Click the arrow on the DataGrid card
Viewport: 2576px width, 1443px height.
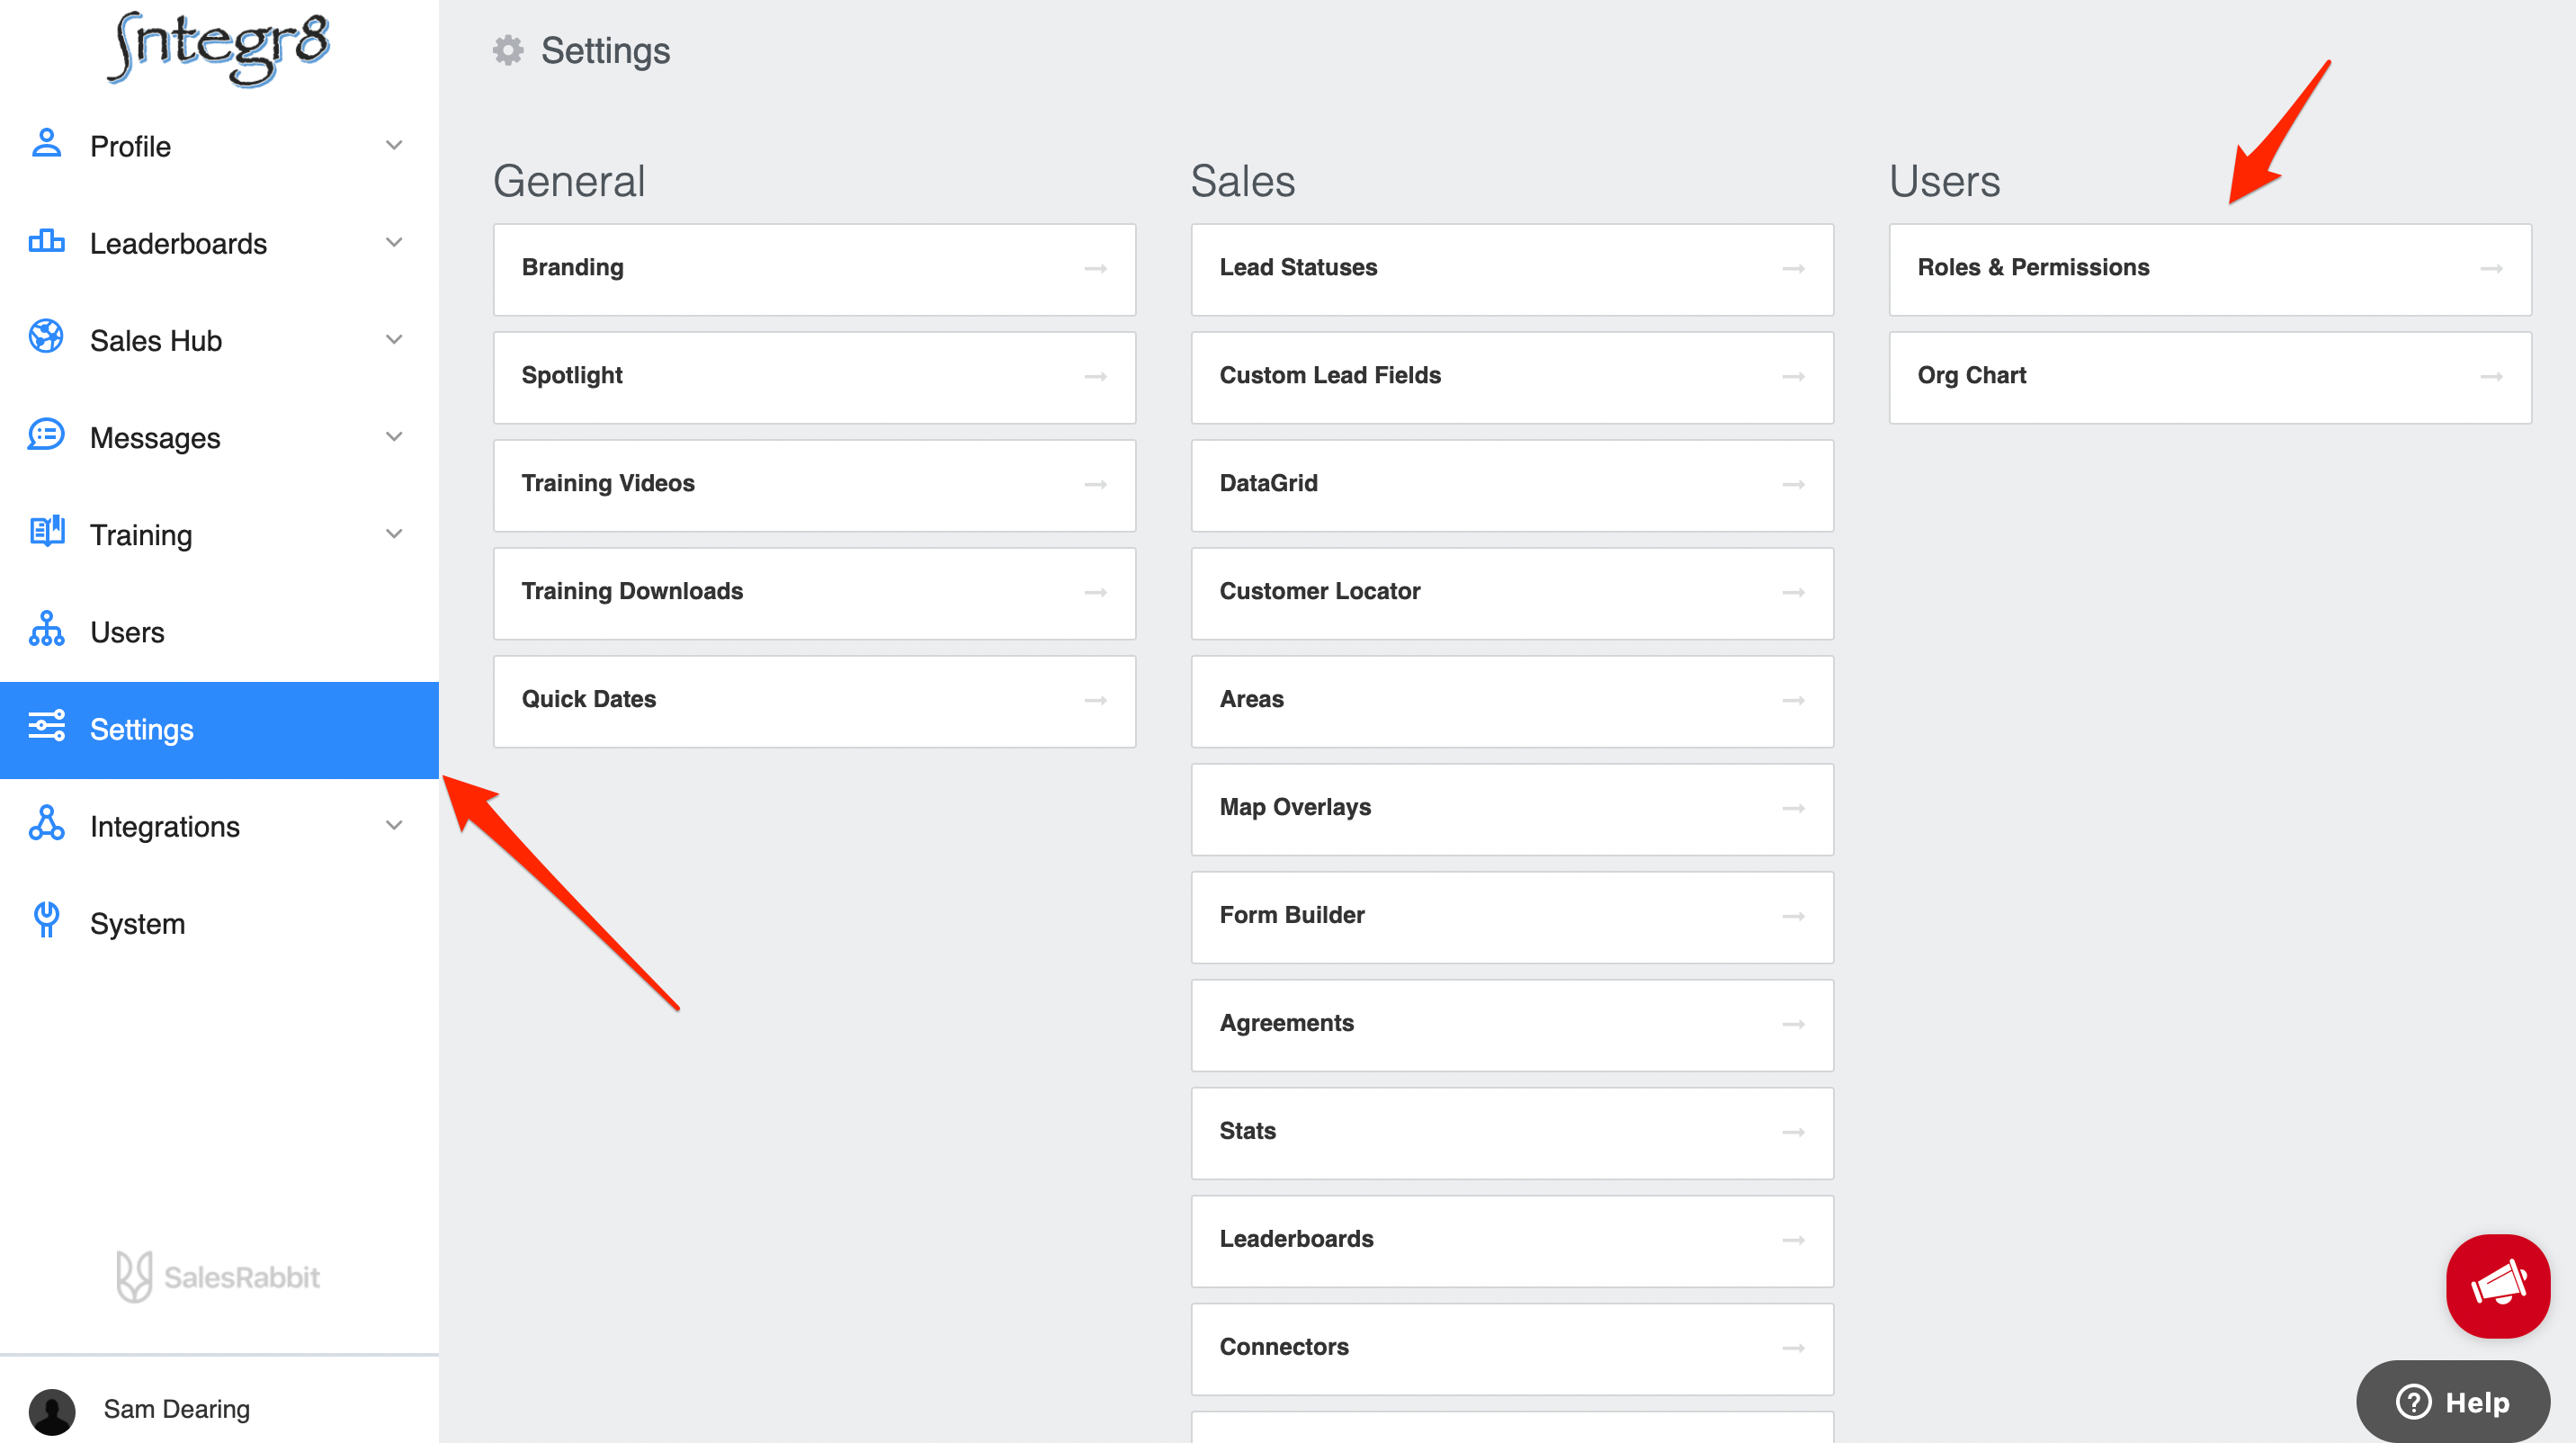[x=1793, y=485]
